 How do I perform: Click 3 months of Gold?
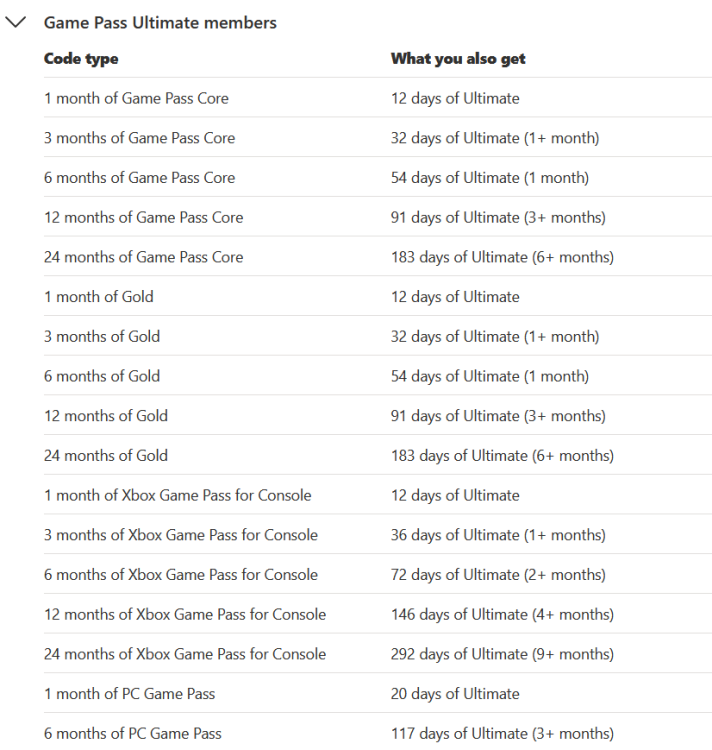point(101,337)
